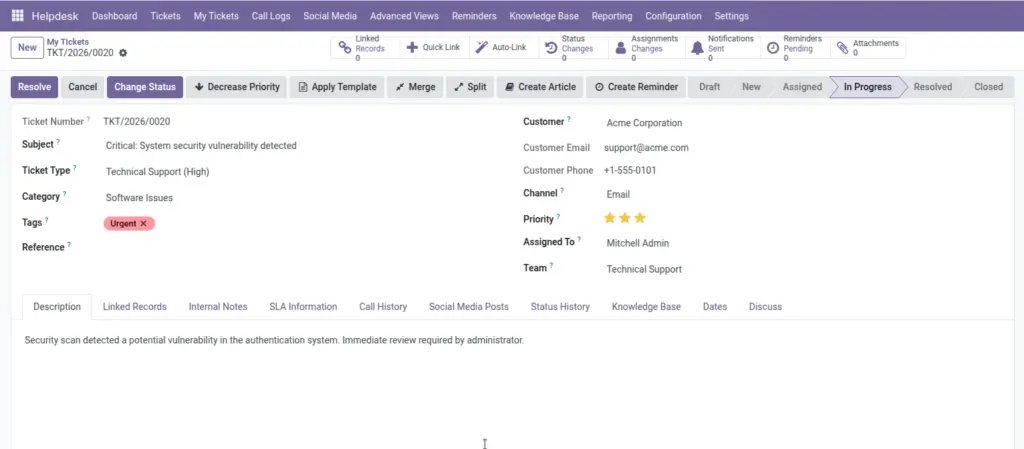Click the Cancel button

click(x=82, y=87)
